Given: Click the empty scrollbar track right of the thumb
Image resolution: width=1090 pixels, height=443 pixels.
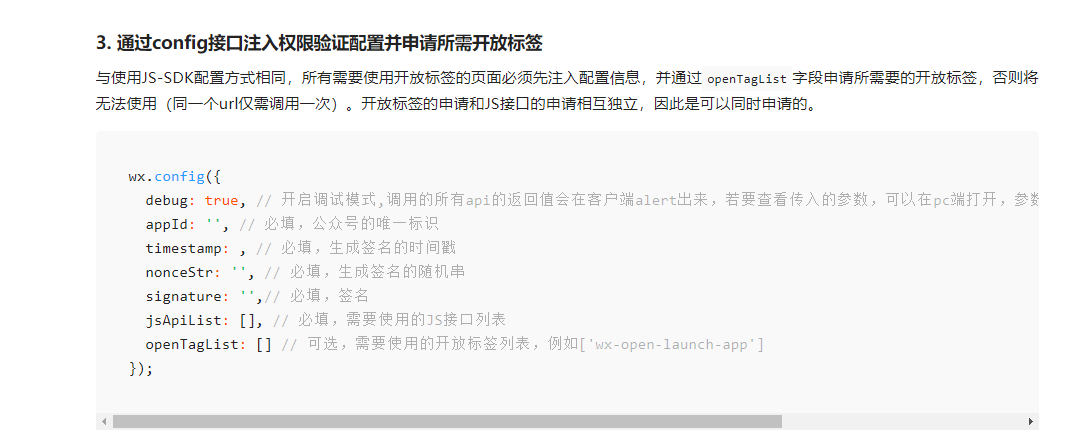Looking at the screenshot, I should [903, 421].
